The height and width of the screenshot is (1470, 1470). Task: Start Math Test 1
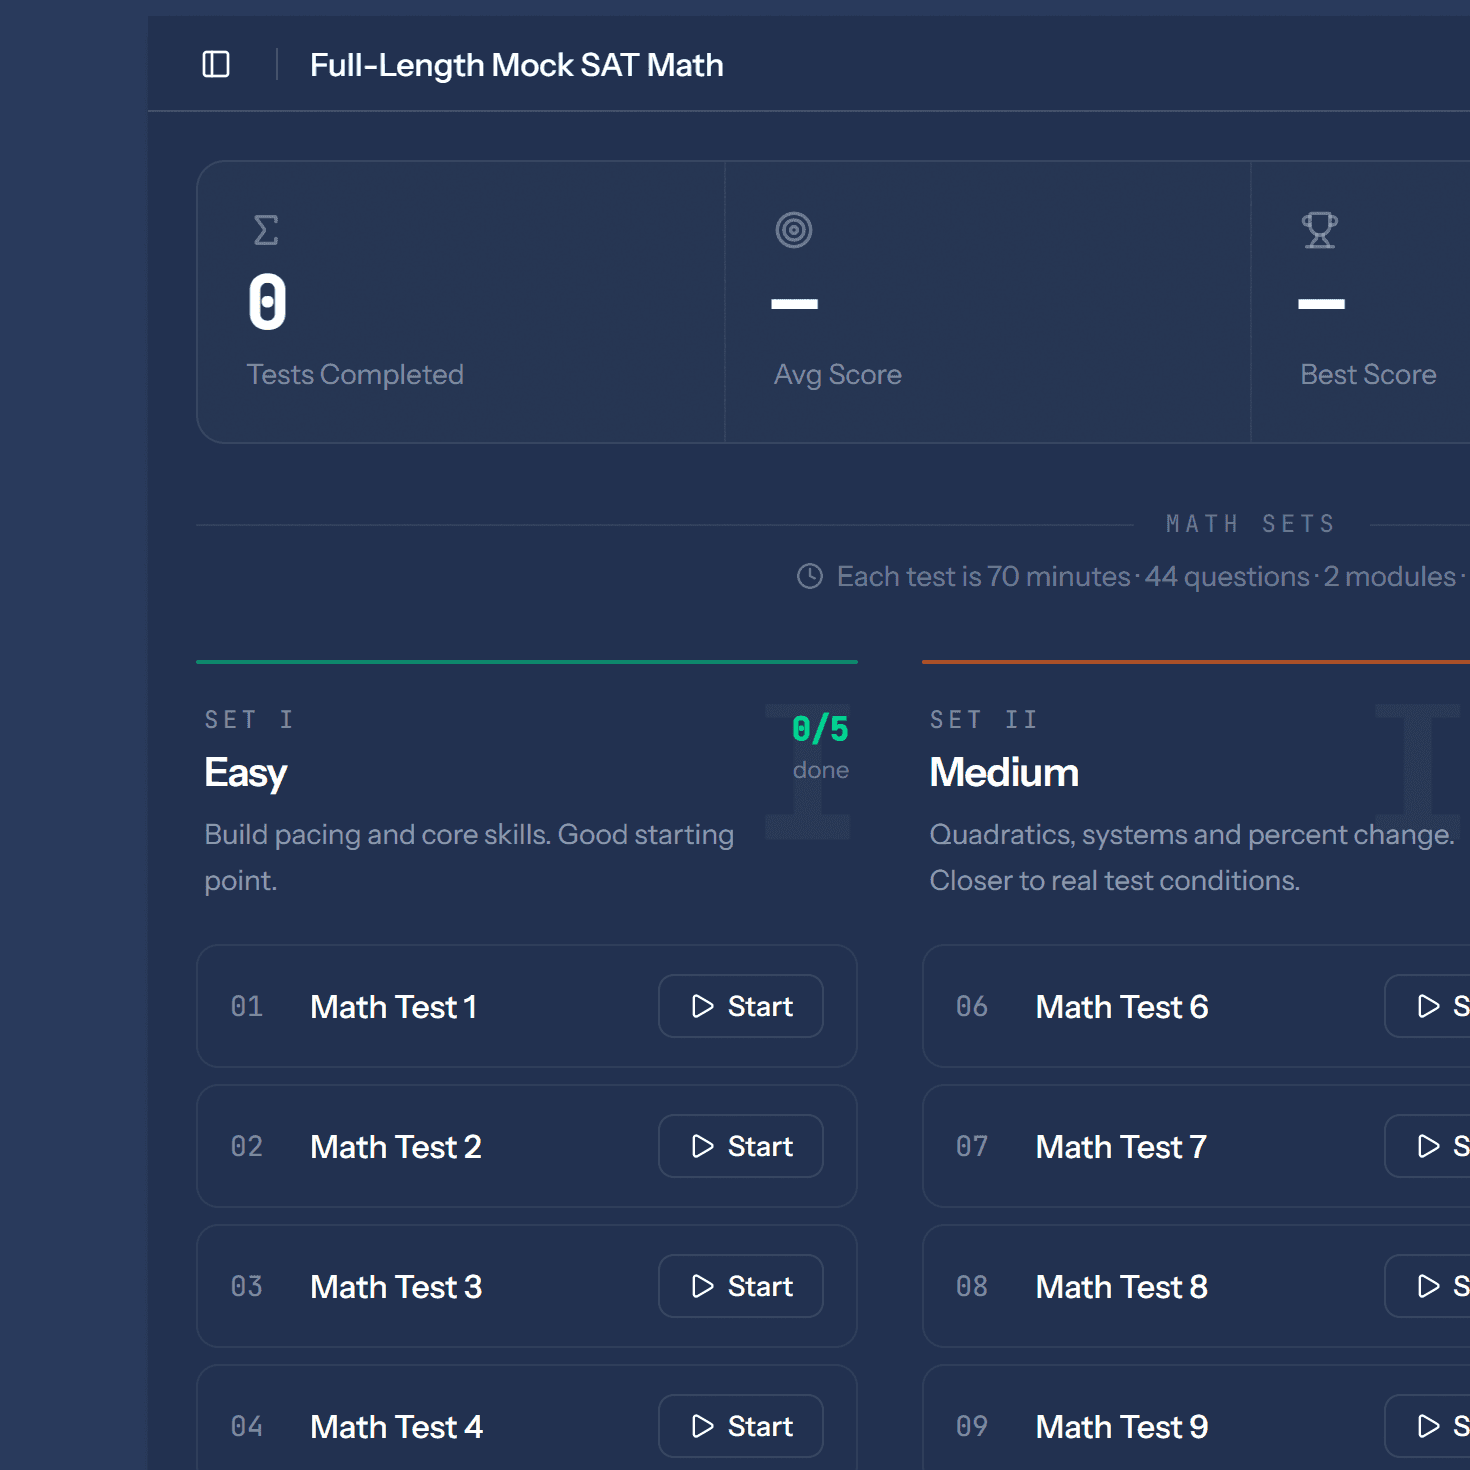click(x=741, y=1006)
